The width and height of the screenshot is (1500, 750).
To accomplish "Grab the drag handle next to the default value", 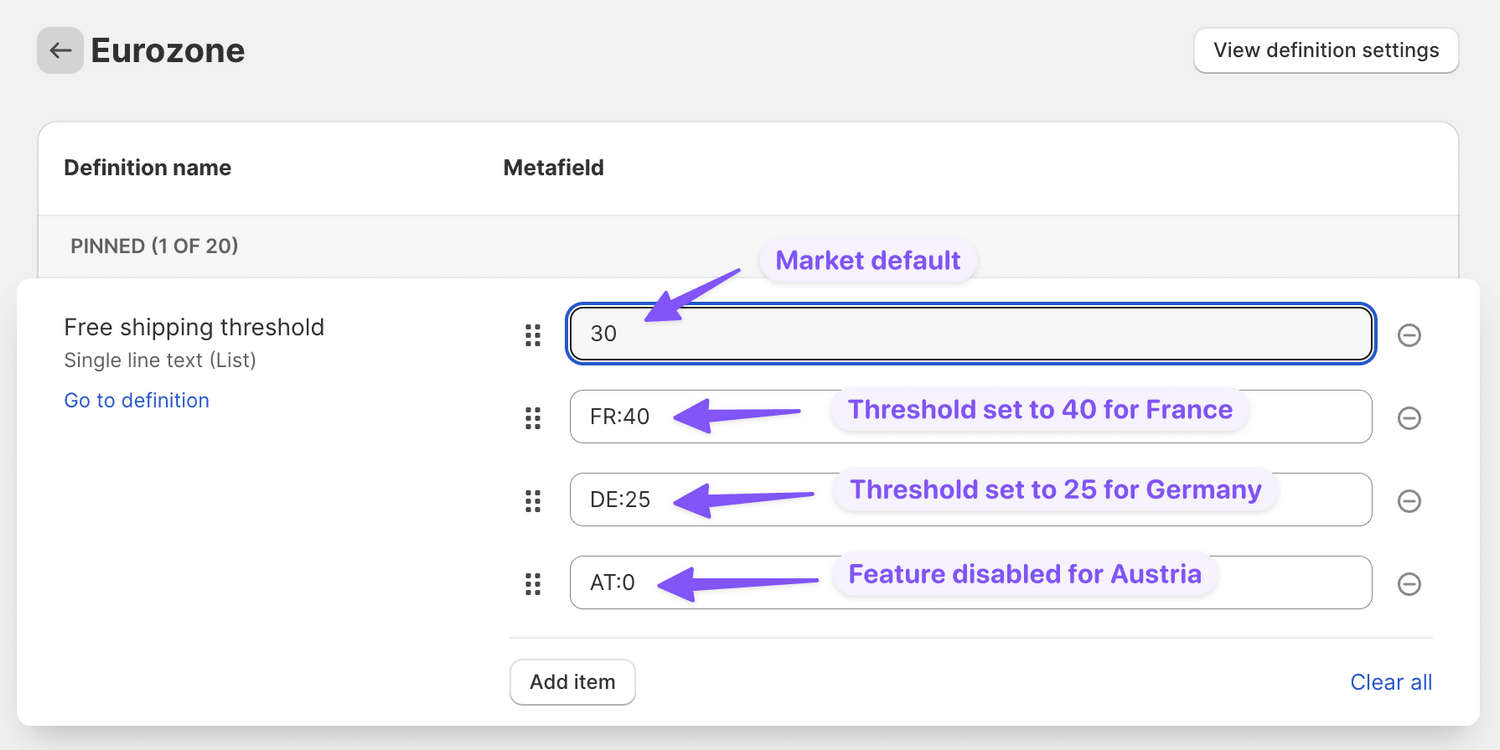I will tap(532, 335).
